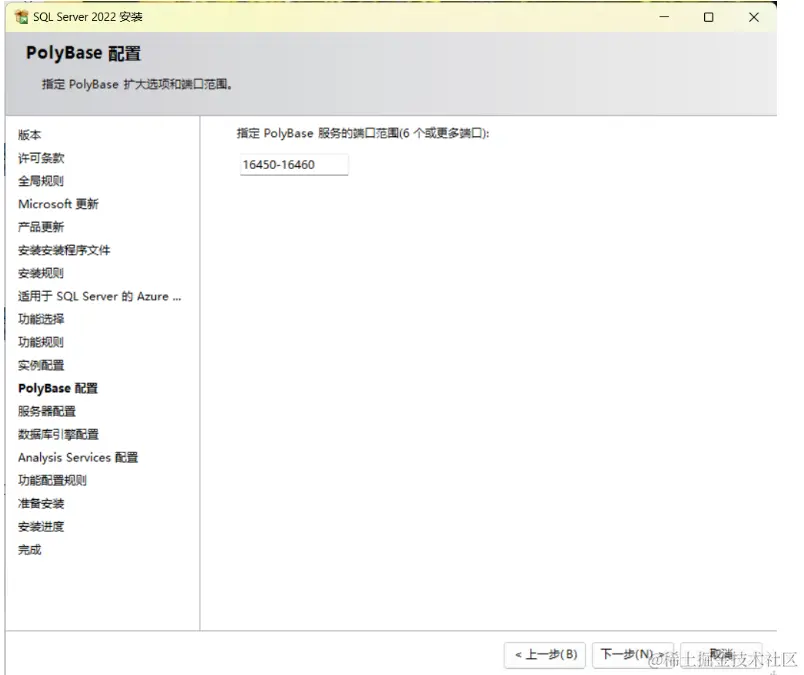804x675 pixels.
Task: Select the Analysis Services 配置 step
Action: [x=78, y=458]
